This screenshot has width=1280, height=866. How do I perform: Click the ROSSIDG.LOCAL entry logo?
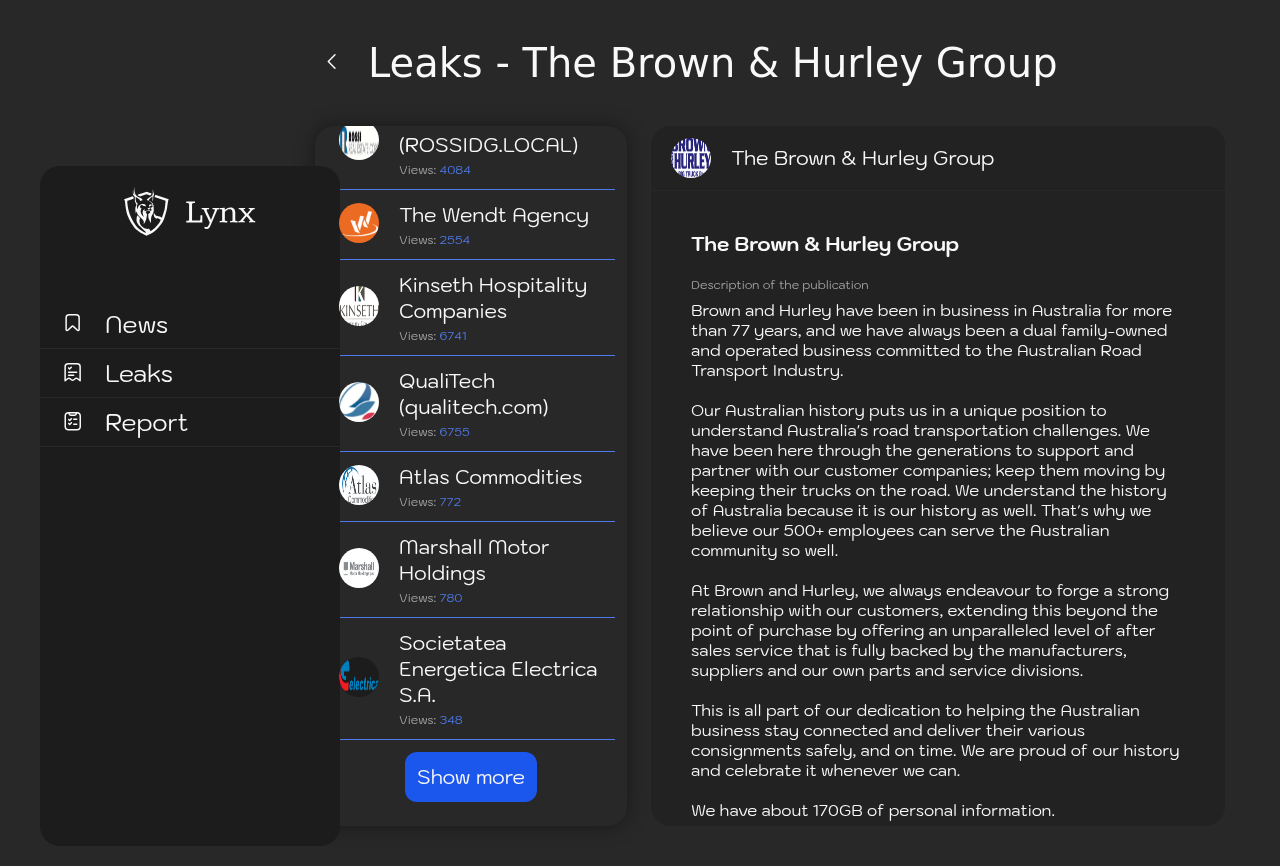point(359,142)
